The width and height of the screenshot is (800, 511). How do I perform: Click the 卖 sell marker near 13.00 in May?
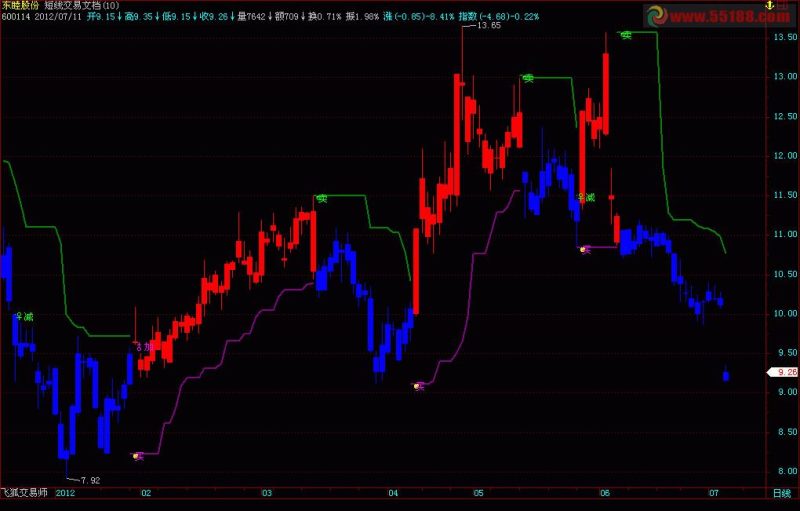tap(528, 78)
